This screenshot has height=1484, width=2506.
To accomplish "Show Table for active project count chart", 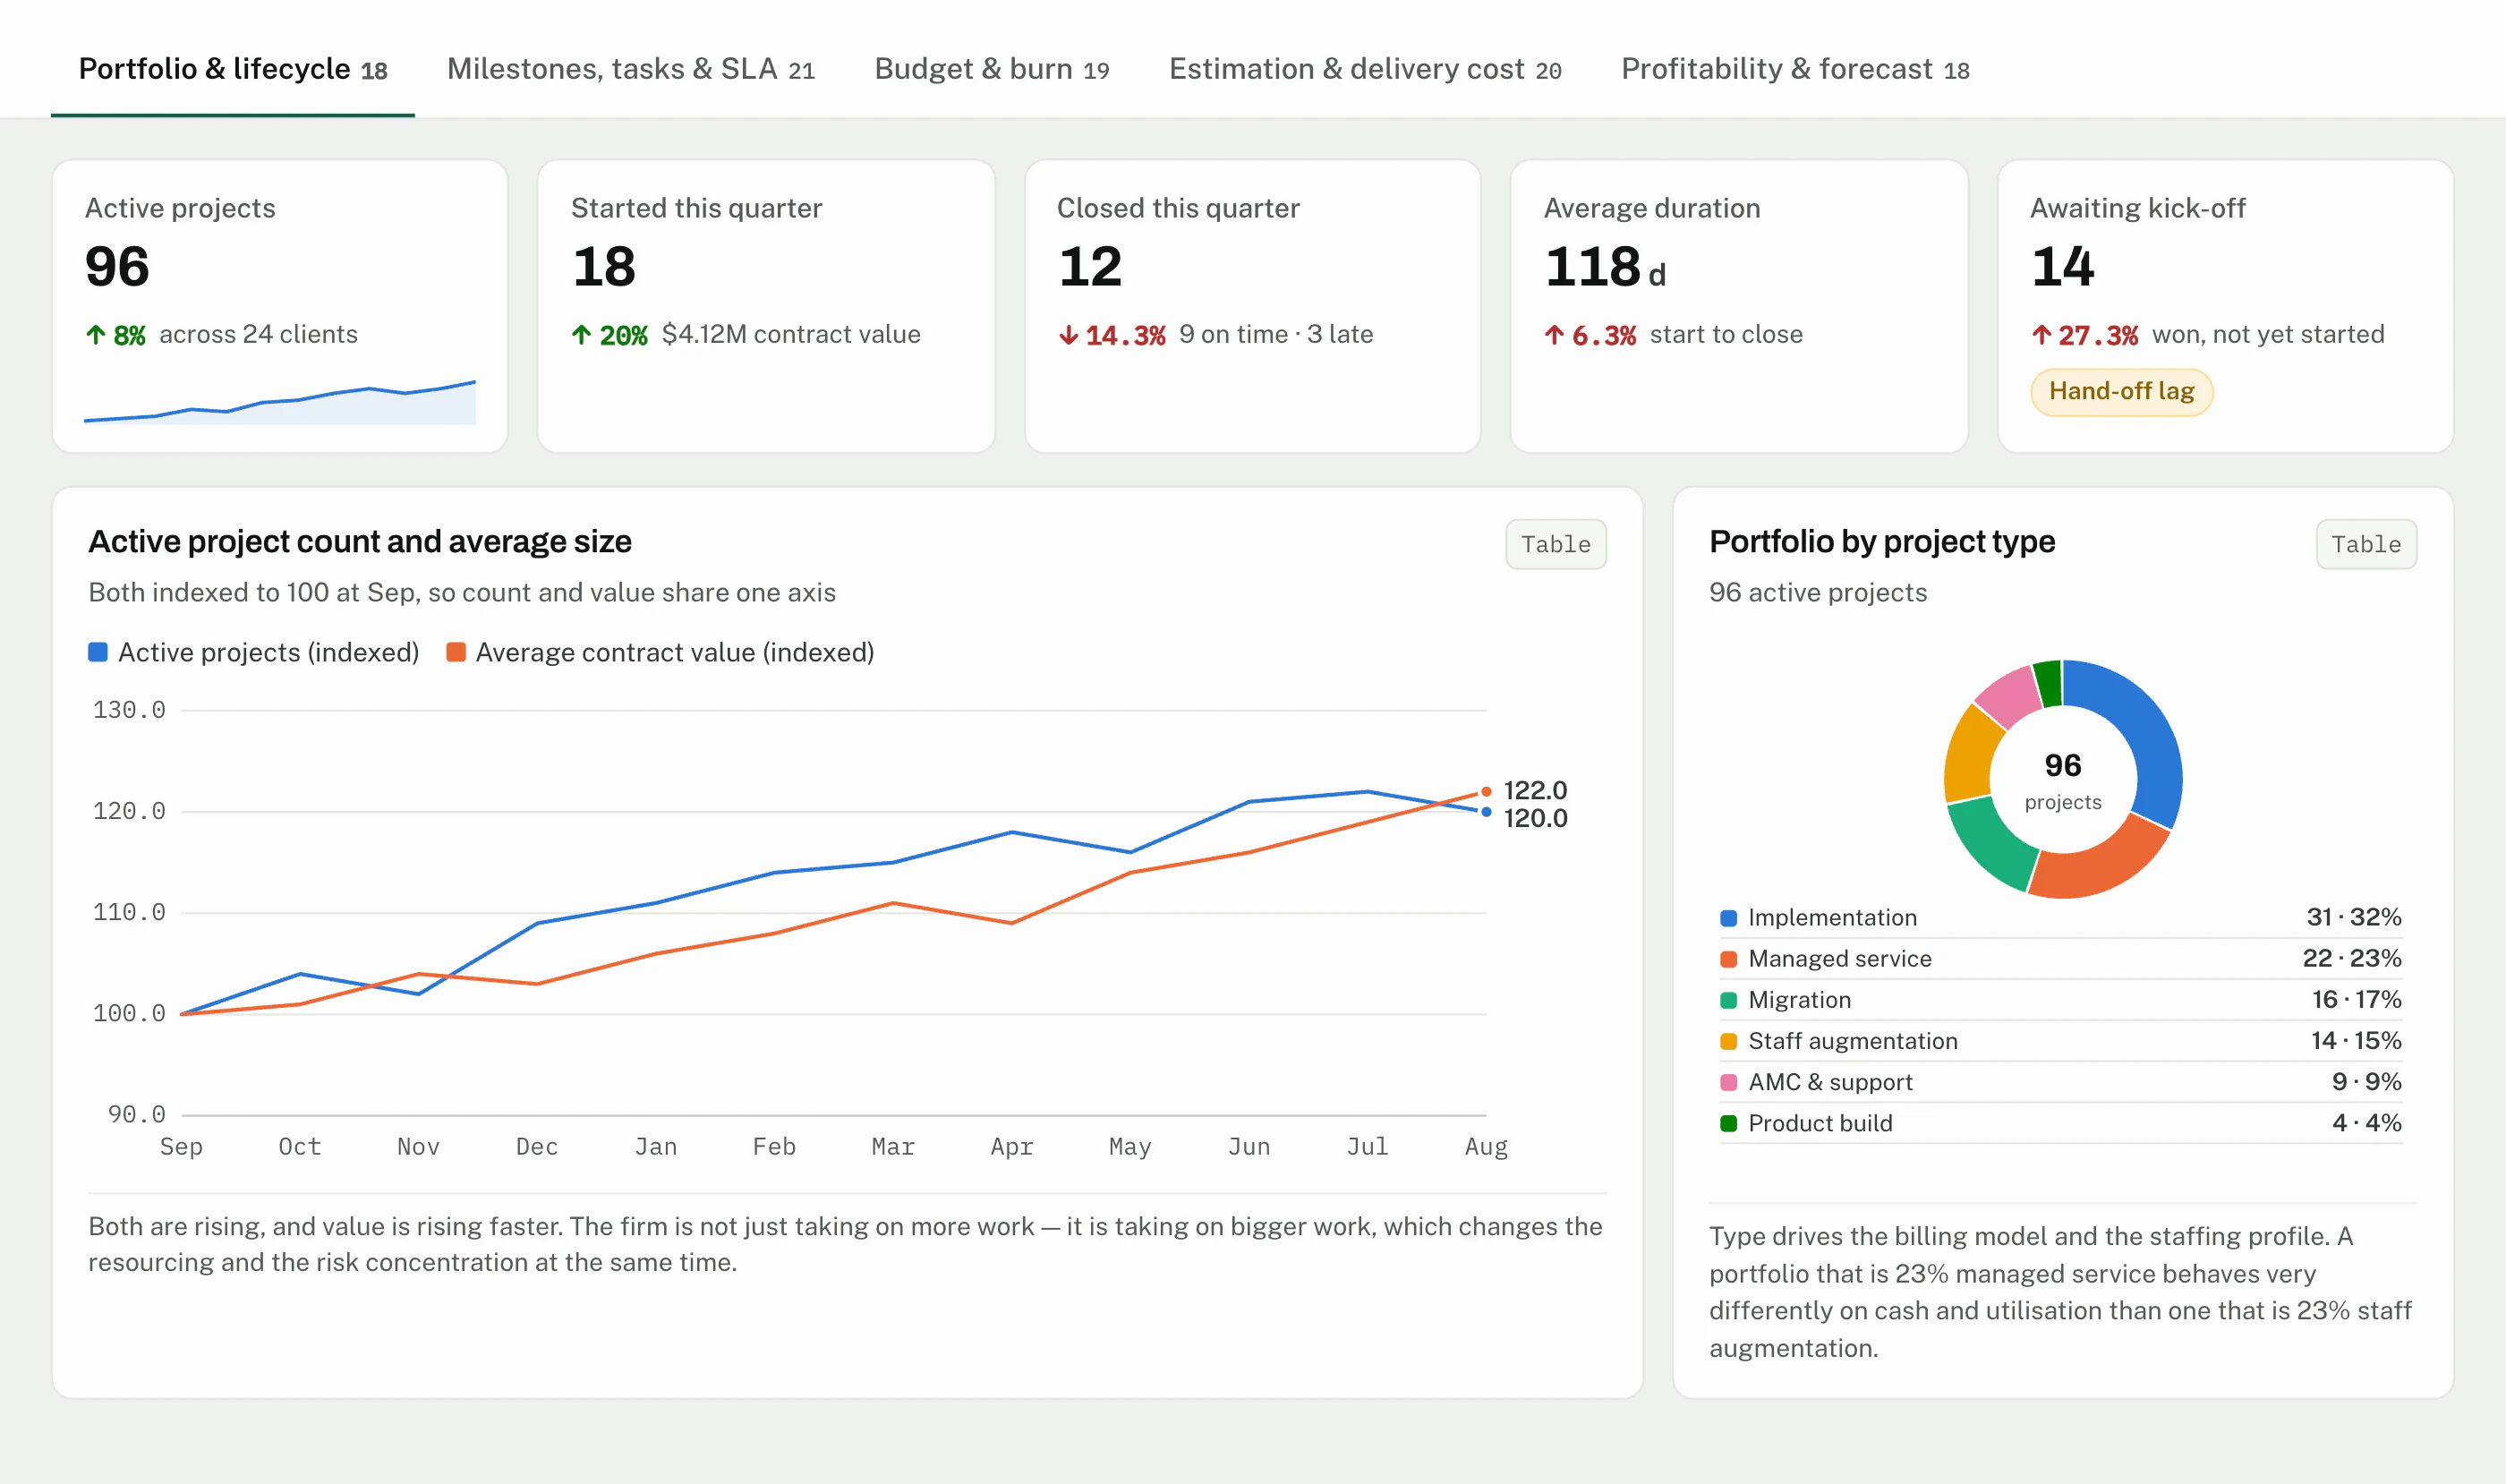I will click(1555, 544).
